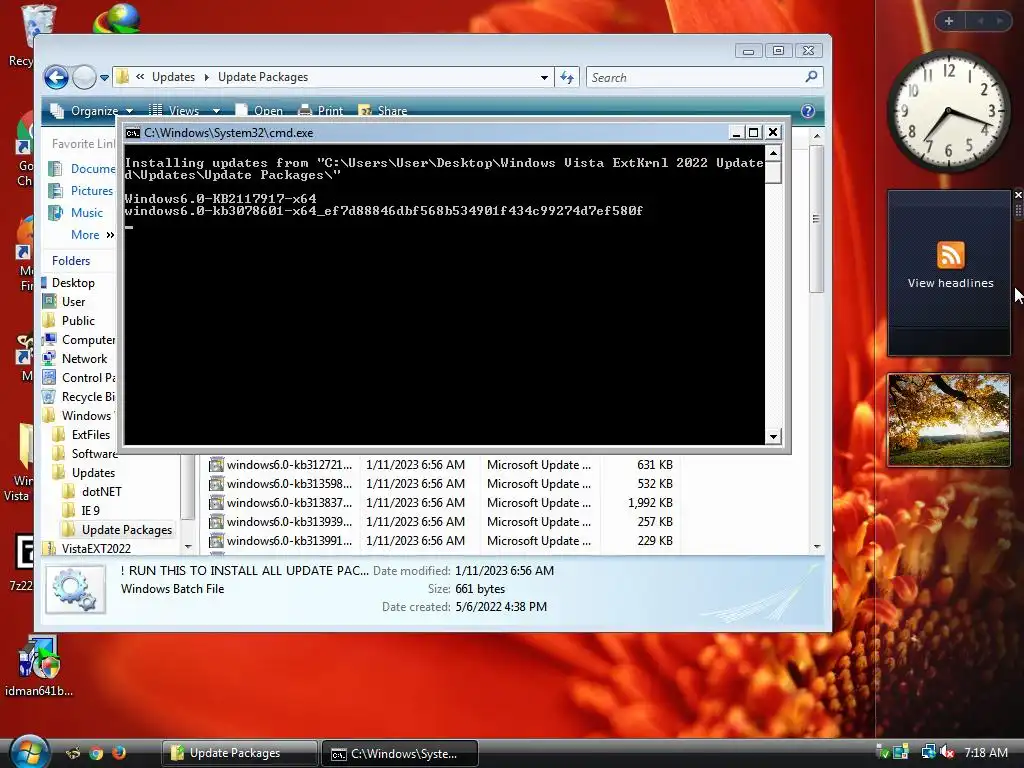1024x768 pixels.
Task: Click the Explorer Back navigation button
Action: (56, 78)
